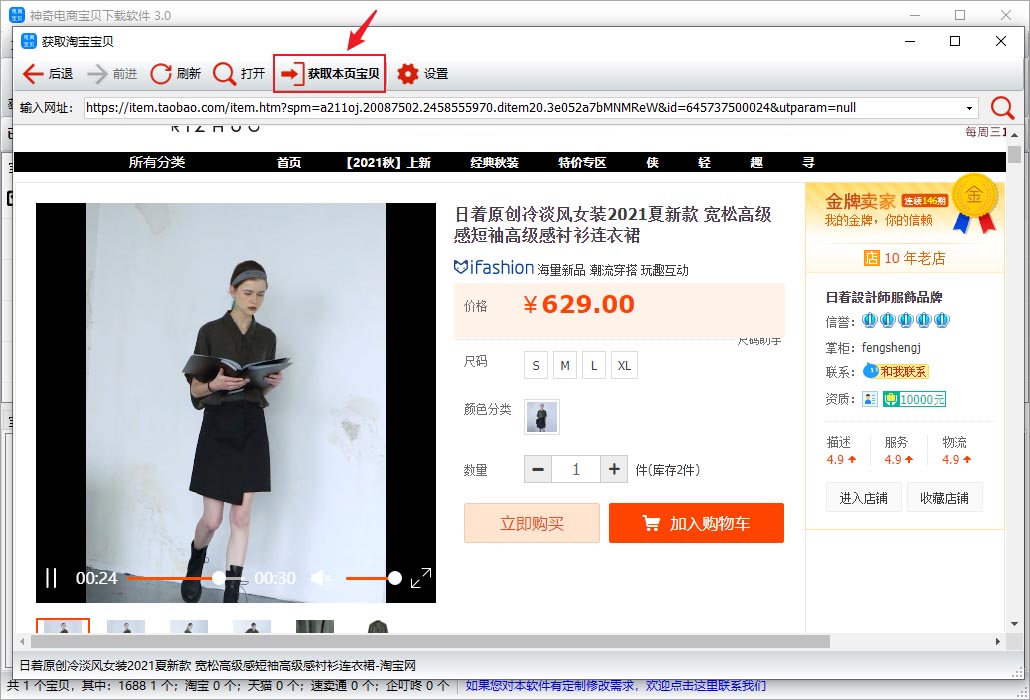Click 加入购物车 add to cart
1030x700 pixels.
click(x=696, y=523)
